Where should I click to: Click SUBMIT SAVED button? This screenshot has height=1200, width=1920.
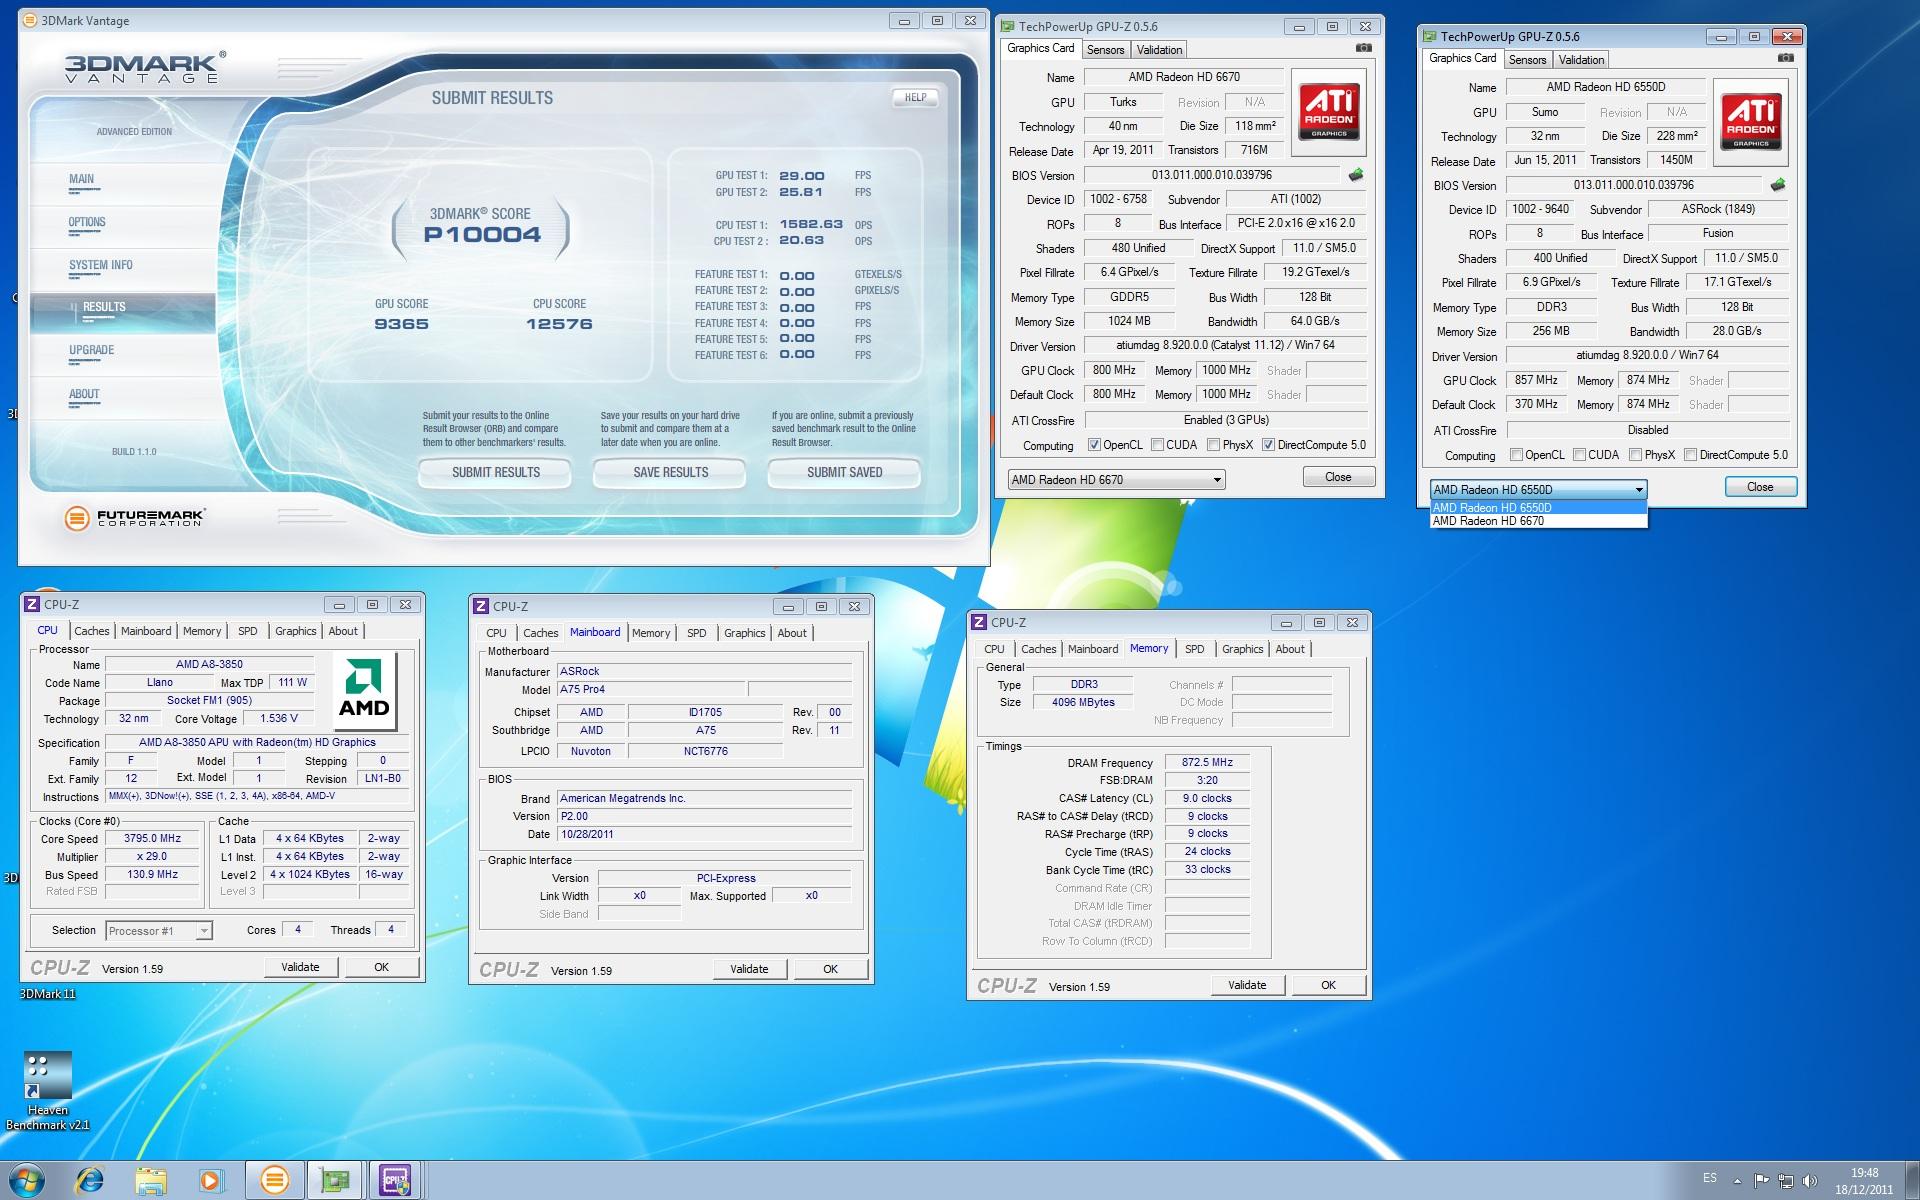coord(844,472)
